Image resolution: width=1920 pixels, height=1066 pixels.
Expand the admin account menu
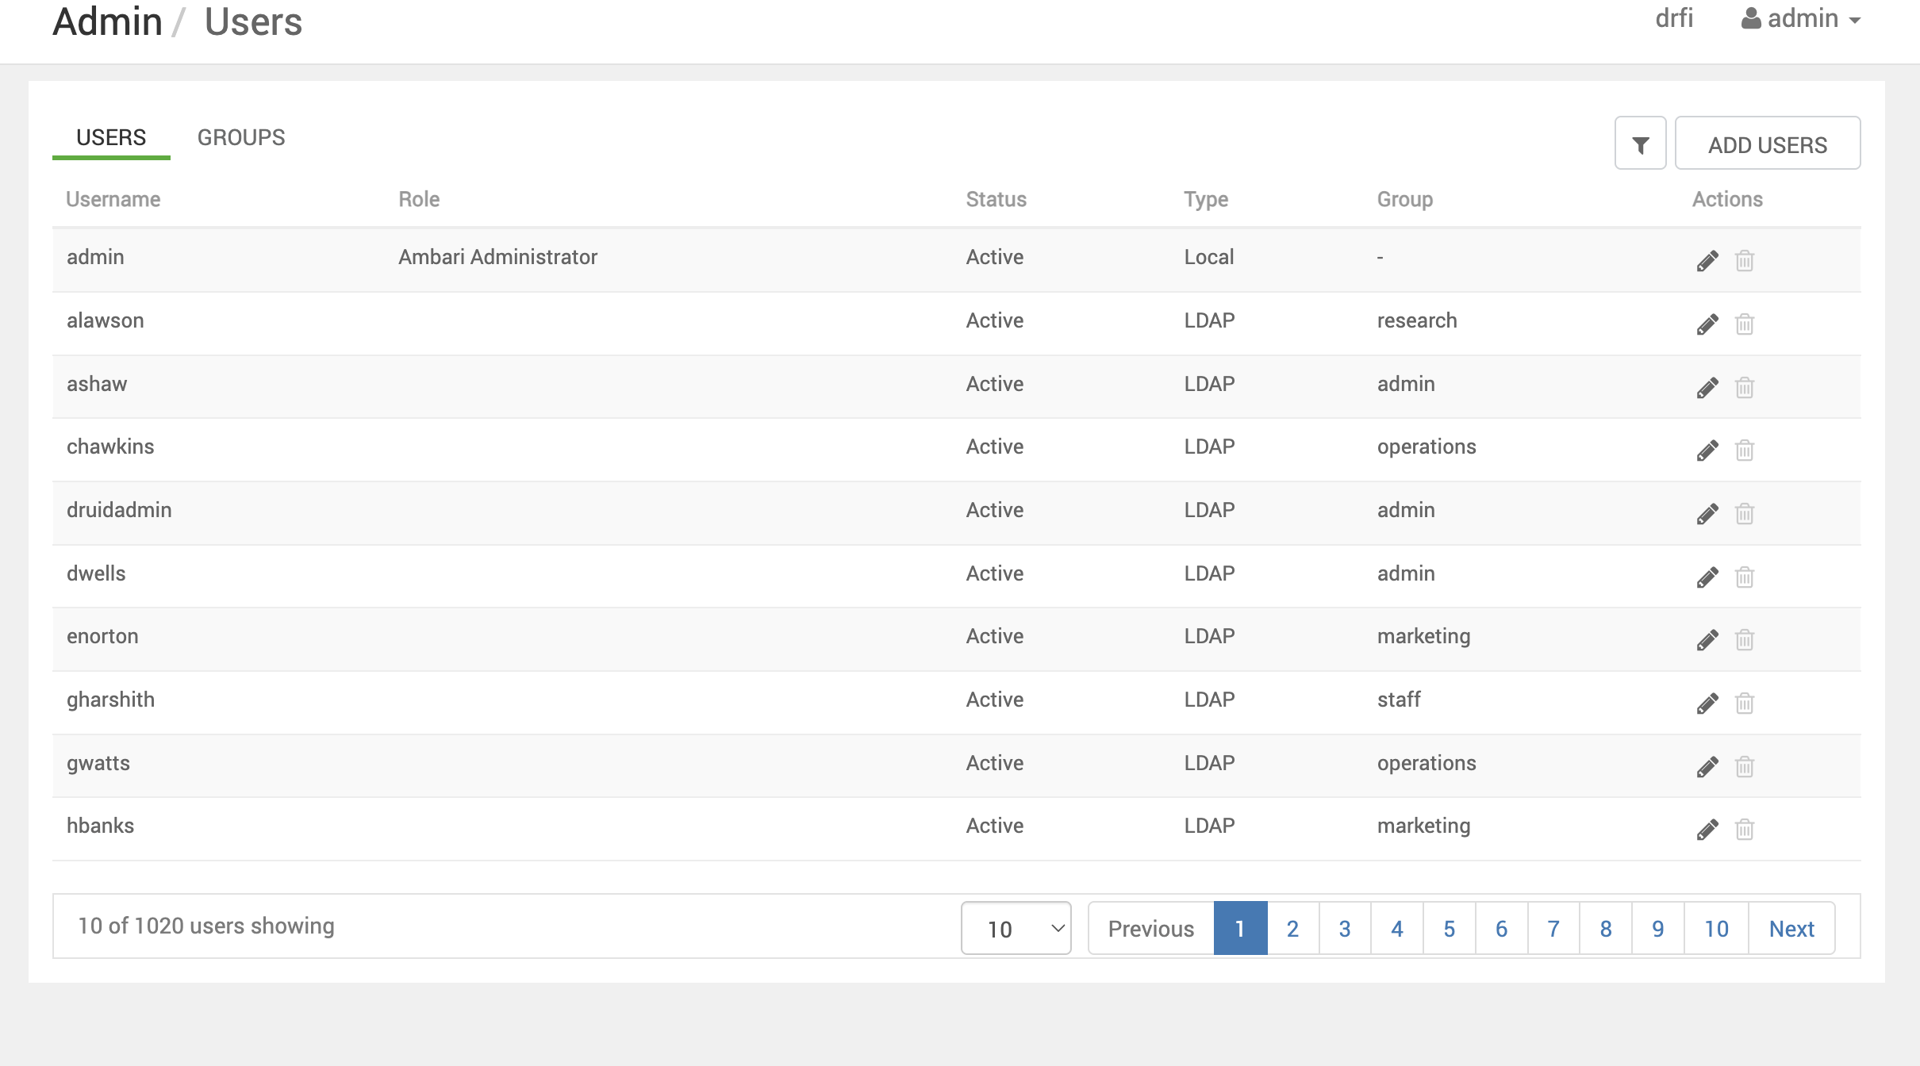point(1801,19)
